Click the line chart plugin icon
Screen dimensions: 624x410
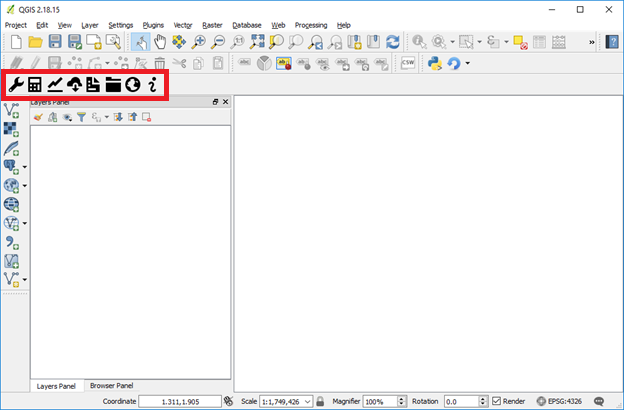(x=55, y=85)
